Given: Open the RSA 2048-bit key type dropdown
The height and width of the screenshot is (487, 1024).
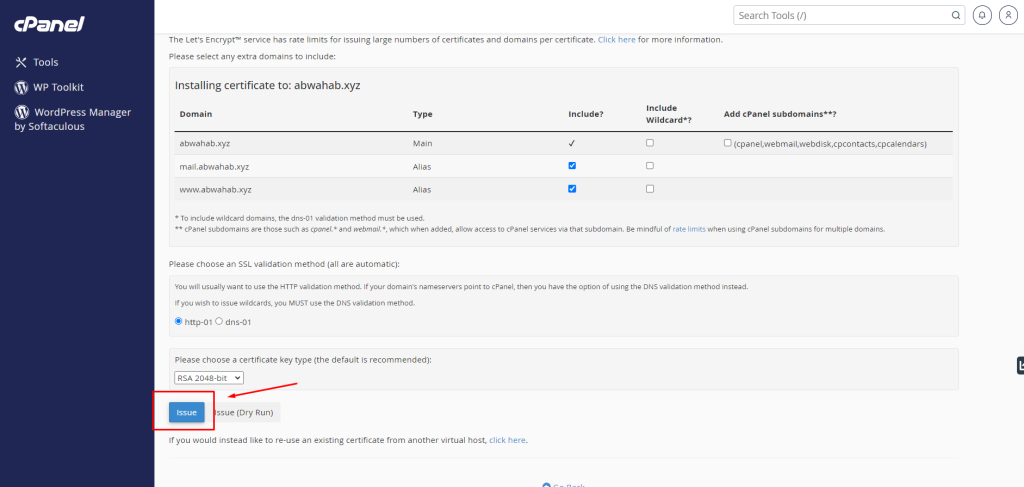Looking at the screenshot, I should (208, 378).
